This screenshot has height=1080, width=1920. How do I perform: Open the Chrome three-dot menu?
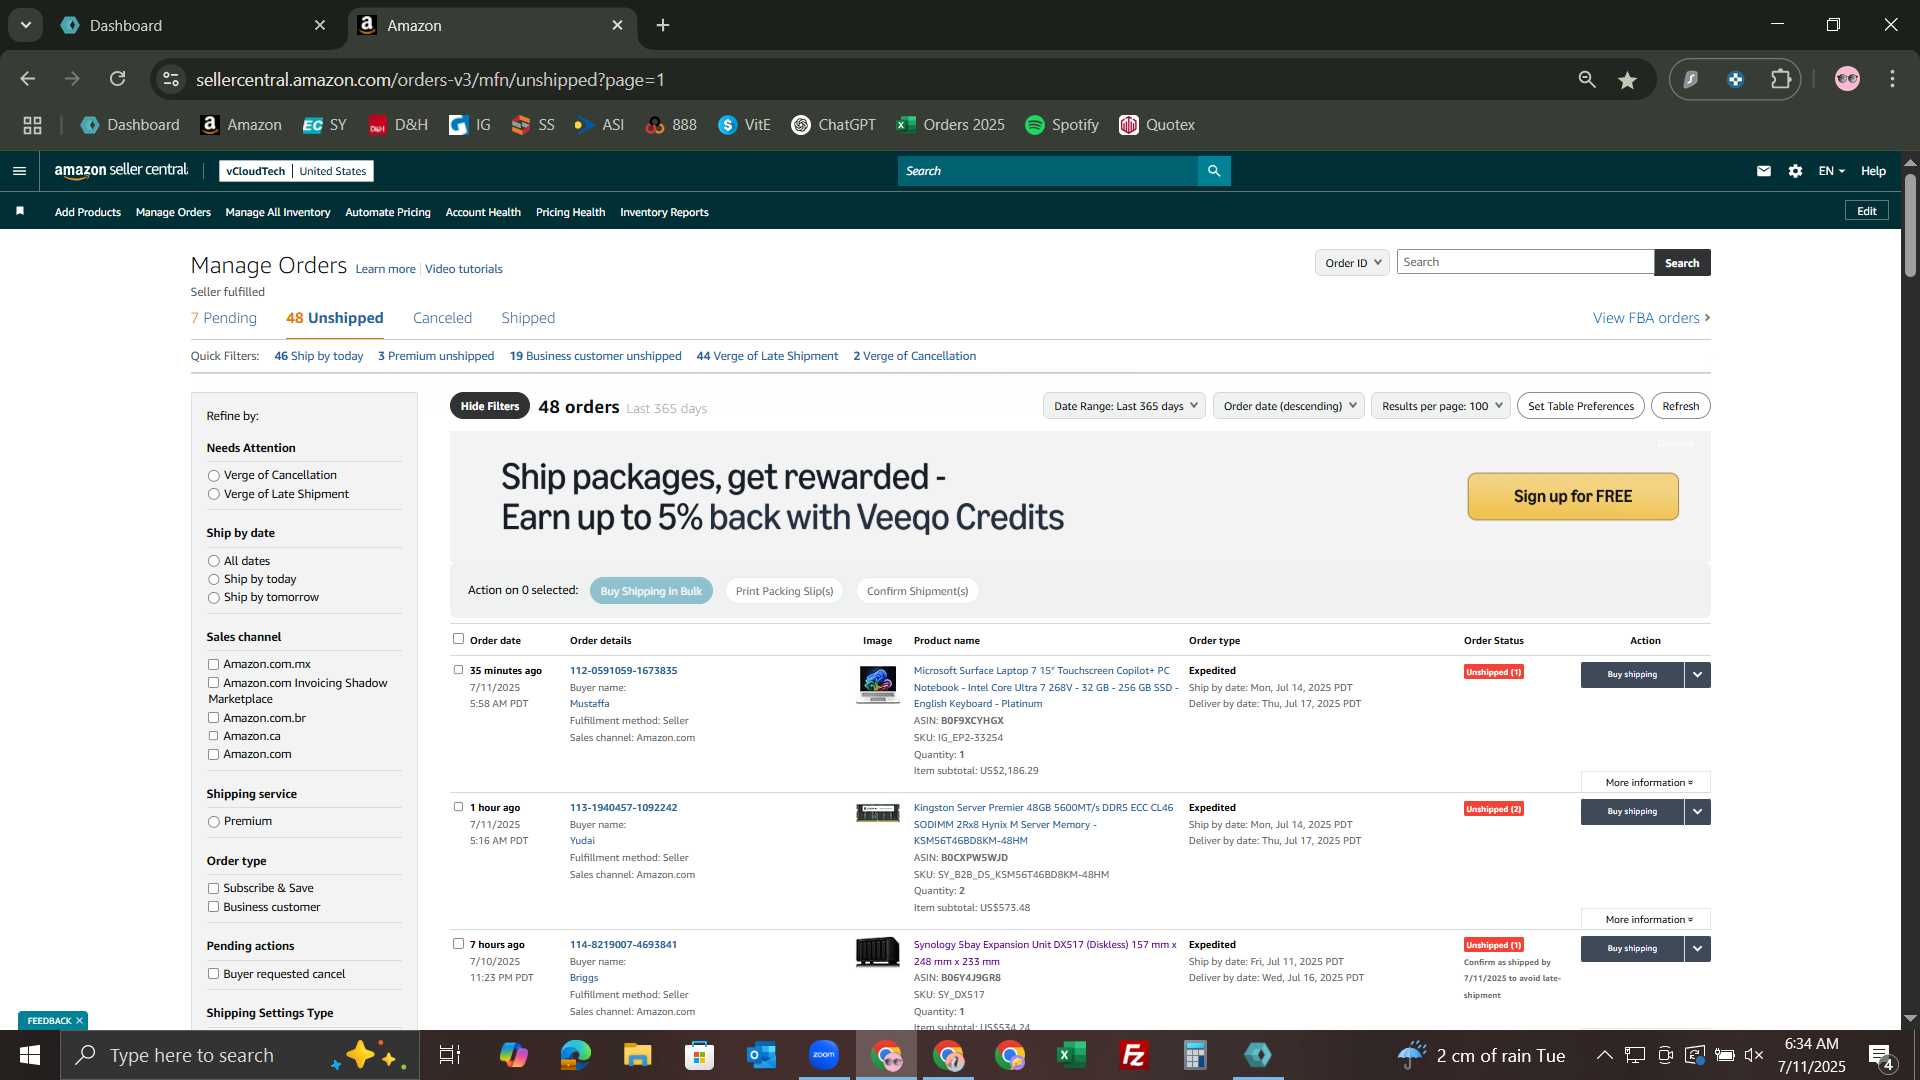click(x=1892, y=79)
